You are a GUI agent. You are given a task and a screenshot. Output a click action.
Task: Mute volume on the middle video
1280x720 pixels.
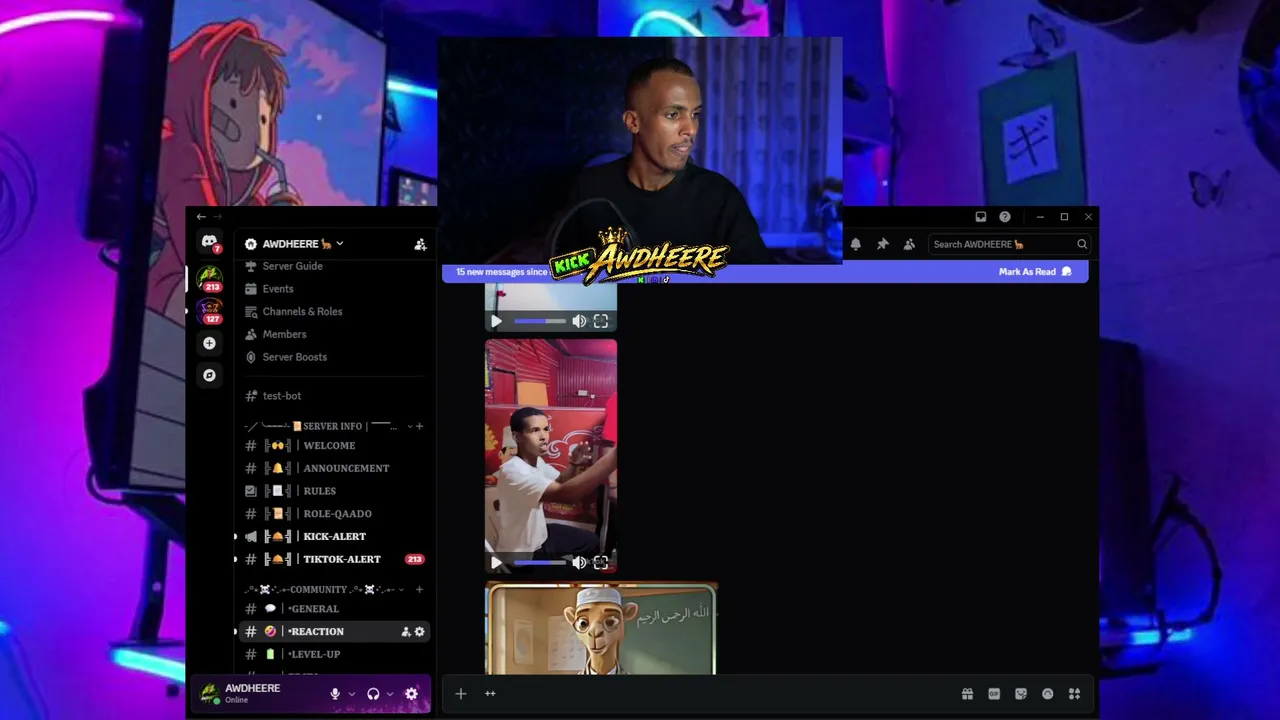[579, 562]
